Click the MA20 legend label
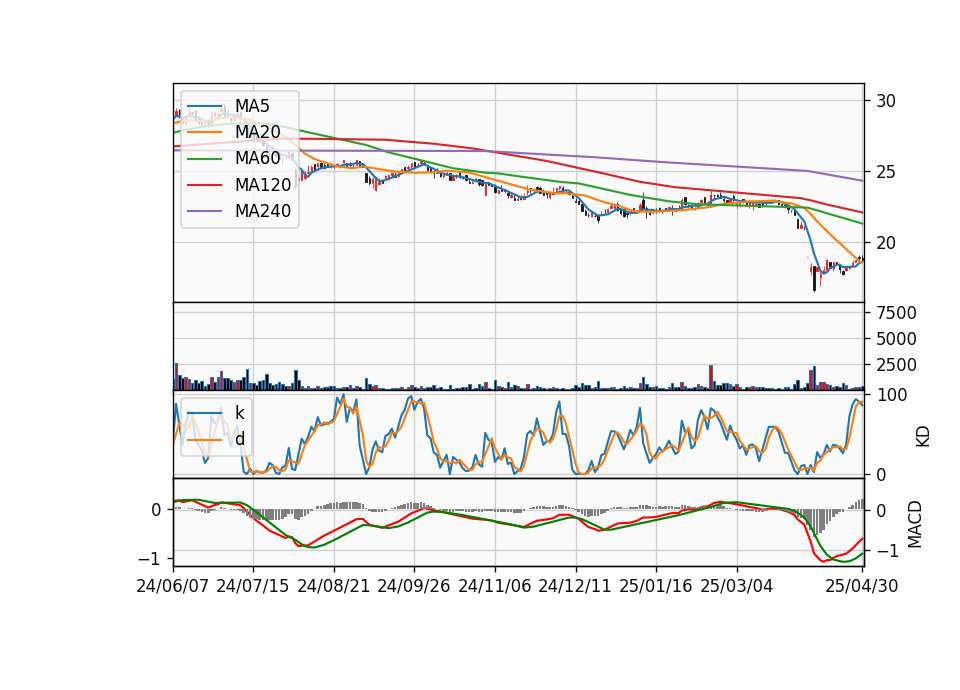This screenshot has width=960, height=690. click(257, 132)
